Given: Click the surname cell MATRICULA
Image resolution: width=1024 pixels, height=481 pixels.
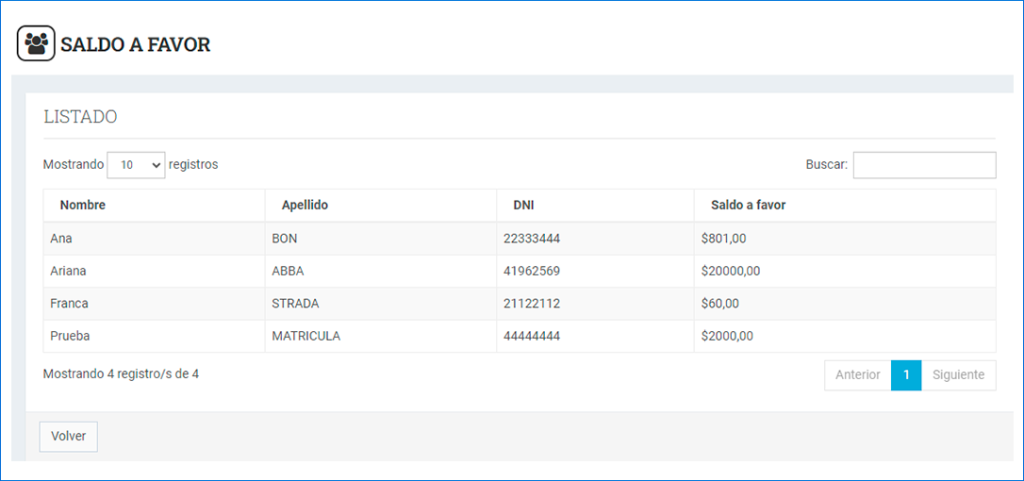Looking at the screenshot, I should pos(306,336).
